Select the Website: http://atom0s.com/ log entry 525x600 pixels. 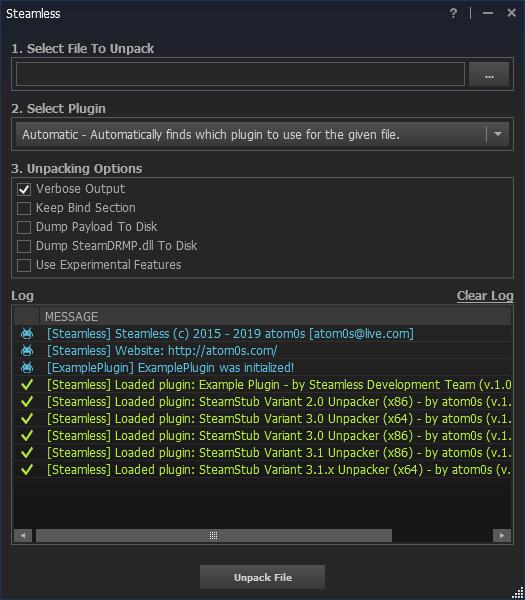point(162,351)
